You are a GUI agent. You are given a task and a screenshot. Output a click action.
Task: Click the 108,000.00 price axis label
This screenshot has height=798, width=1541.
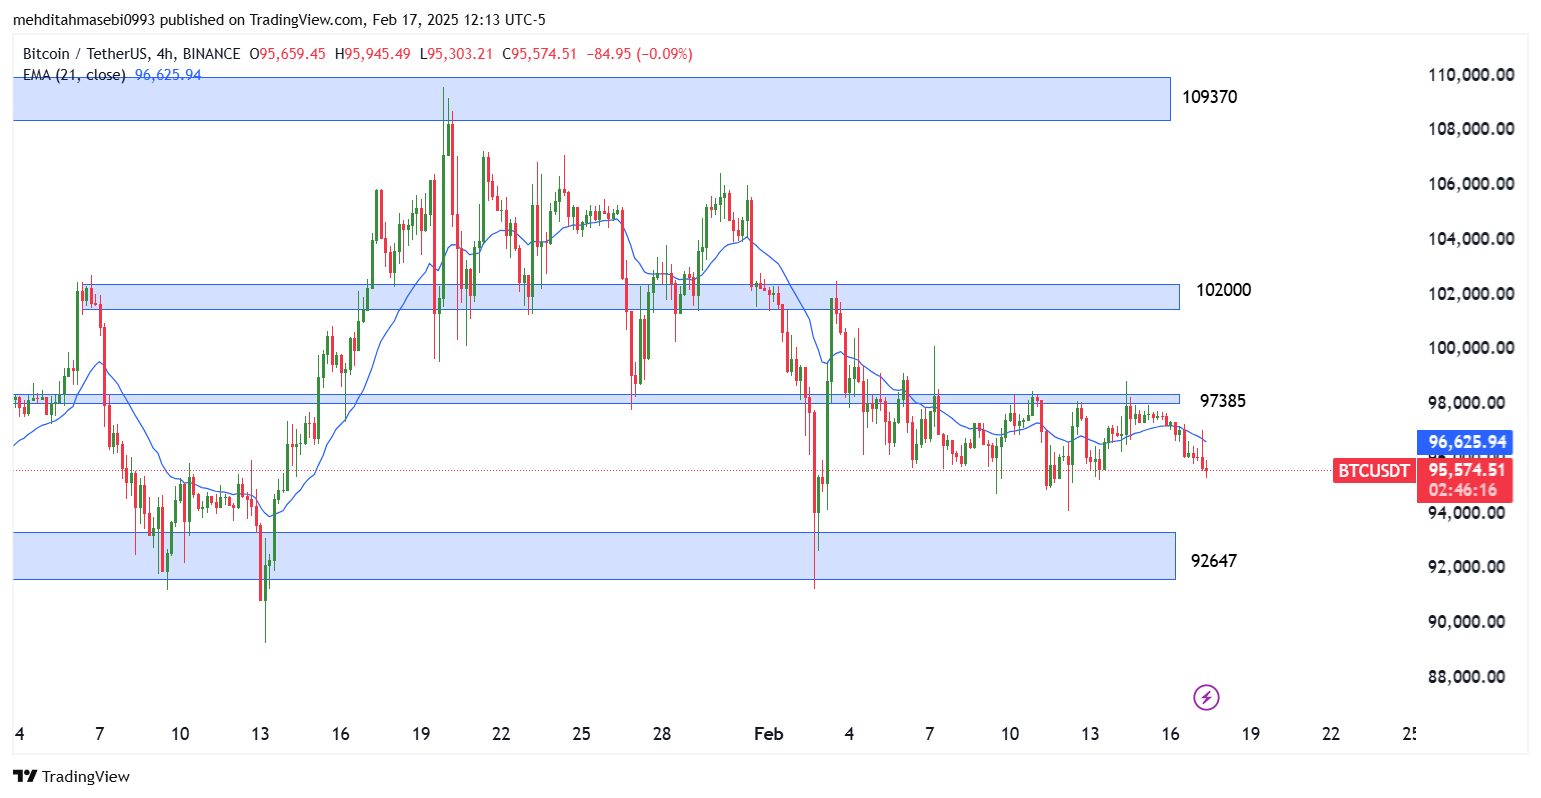coord(1471,129)
